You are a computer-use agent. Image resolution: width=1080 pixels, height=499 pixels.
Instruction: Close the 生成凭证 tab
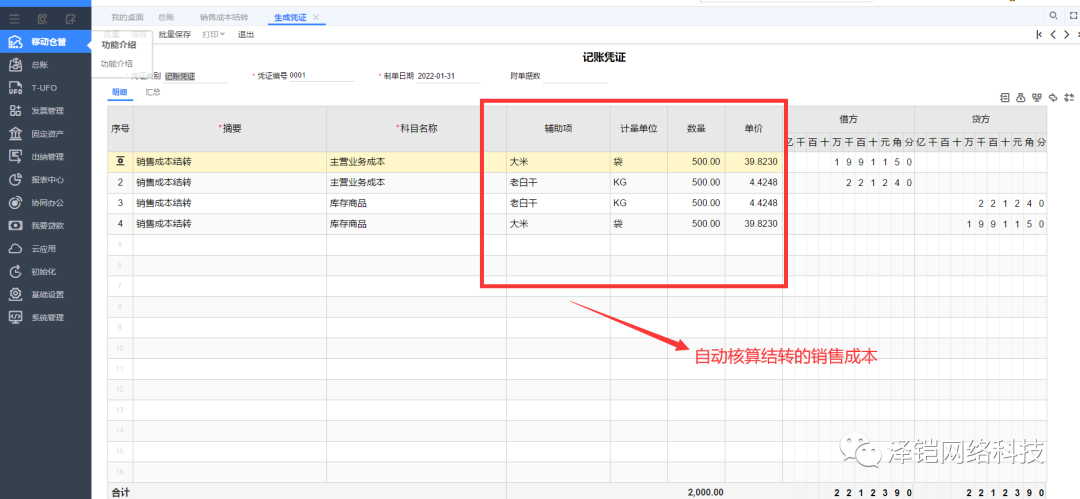(x=316, y=18)
